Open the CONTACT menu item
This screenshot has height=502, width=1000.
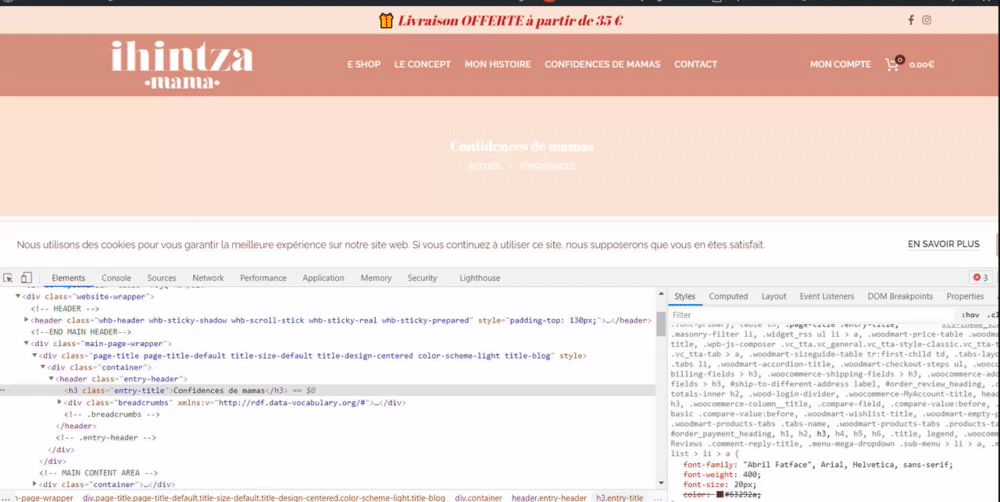tap(696, 64)
